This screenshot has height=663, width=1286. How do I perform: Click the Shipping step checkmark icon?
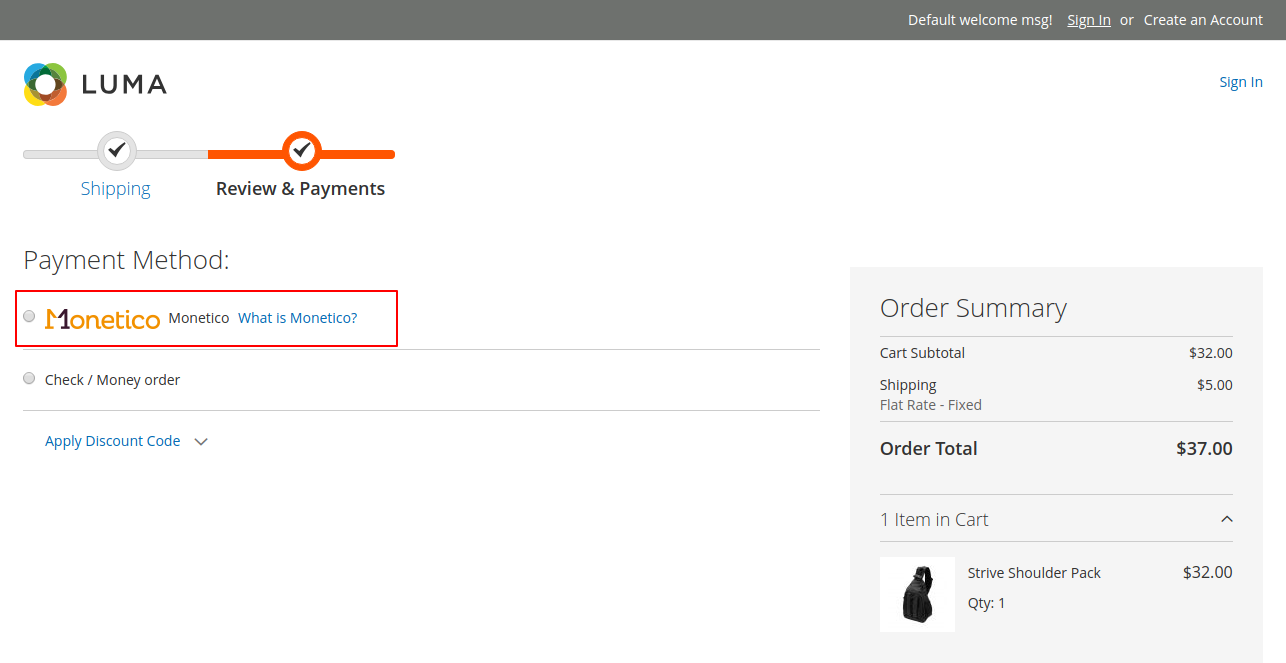pyautogui.click(x=115, y=151)
